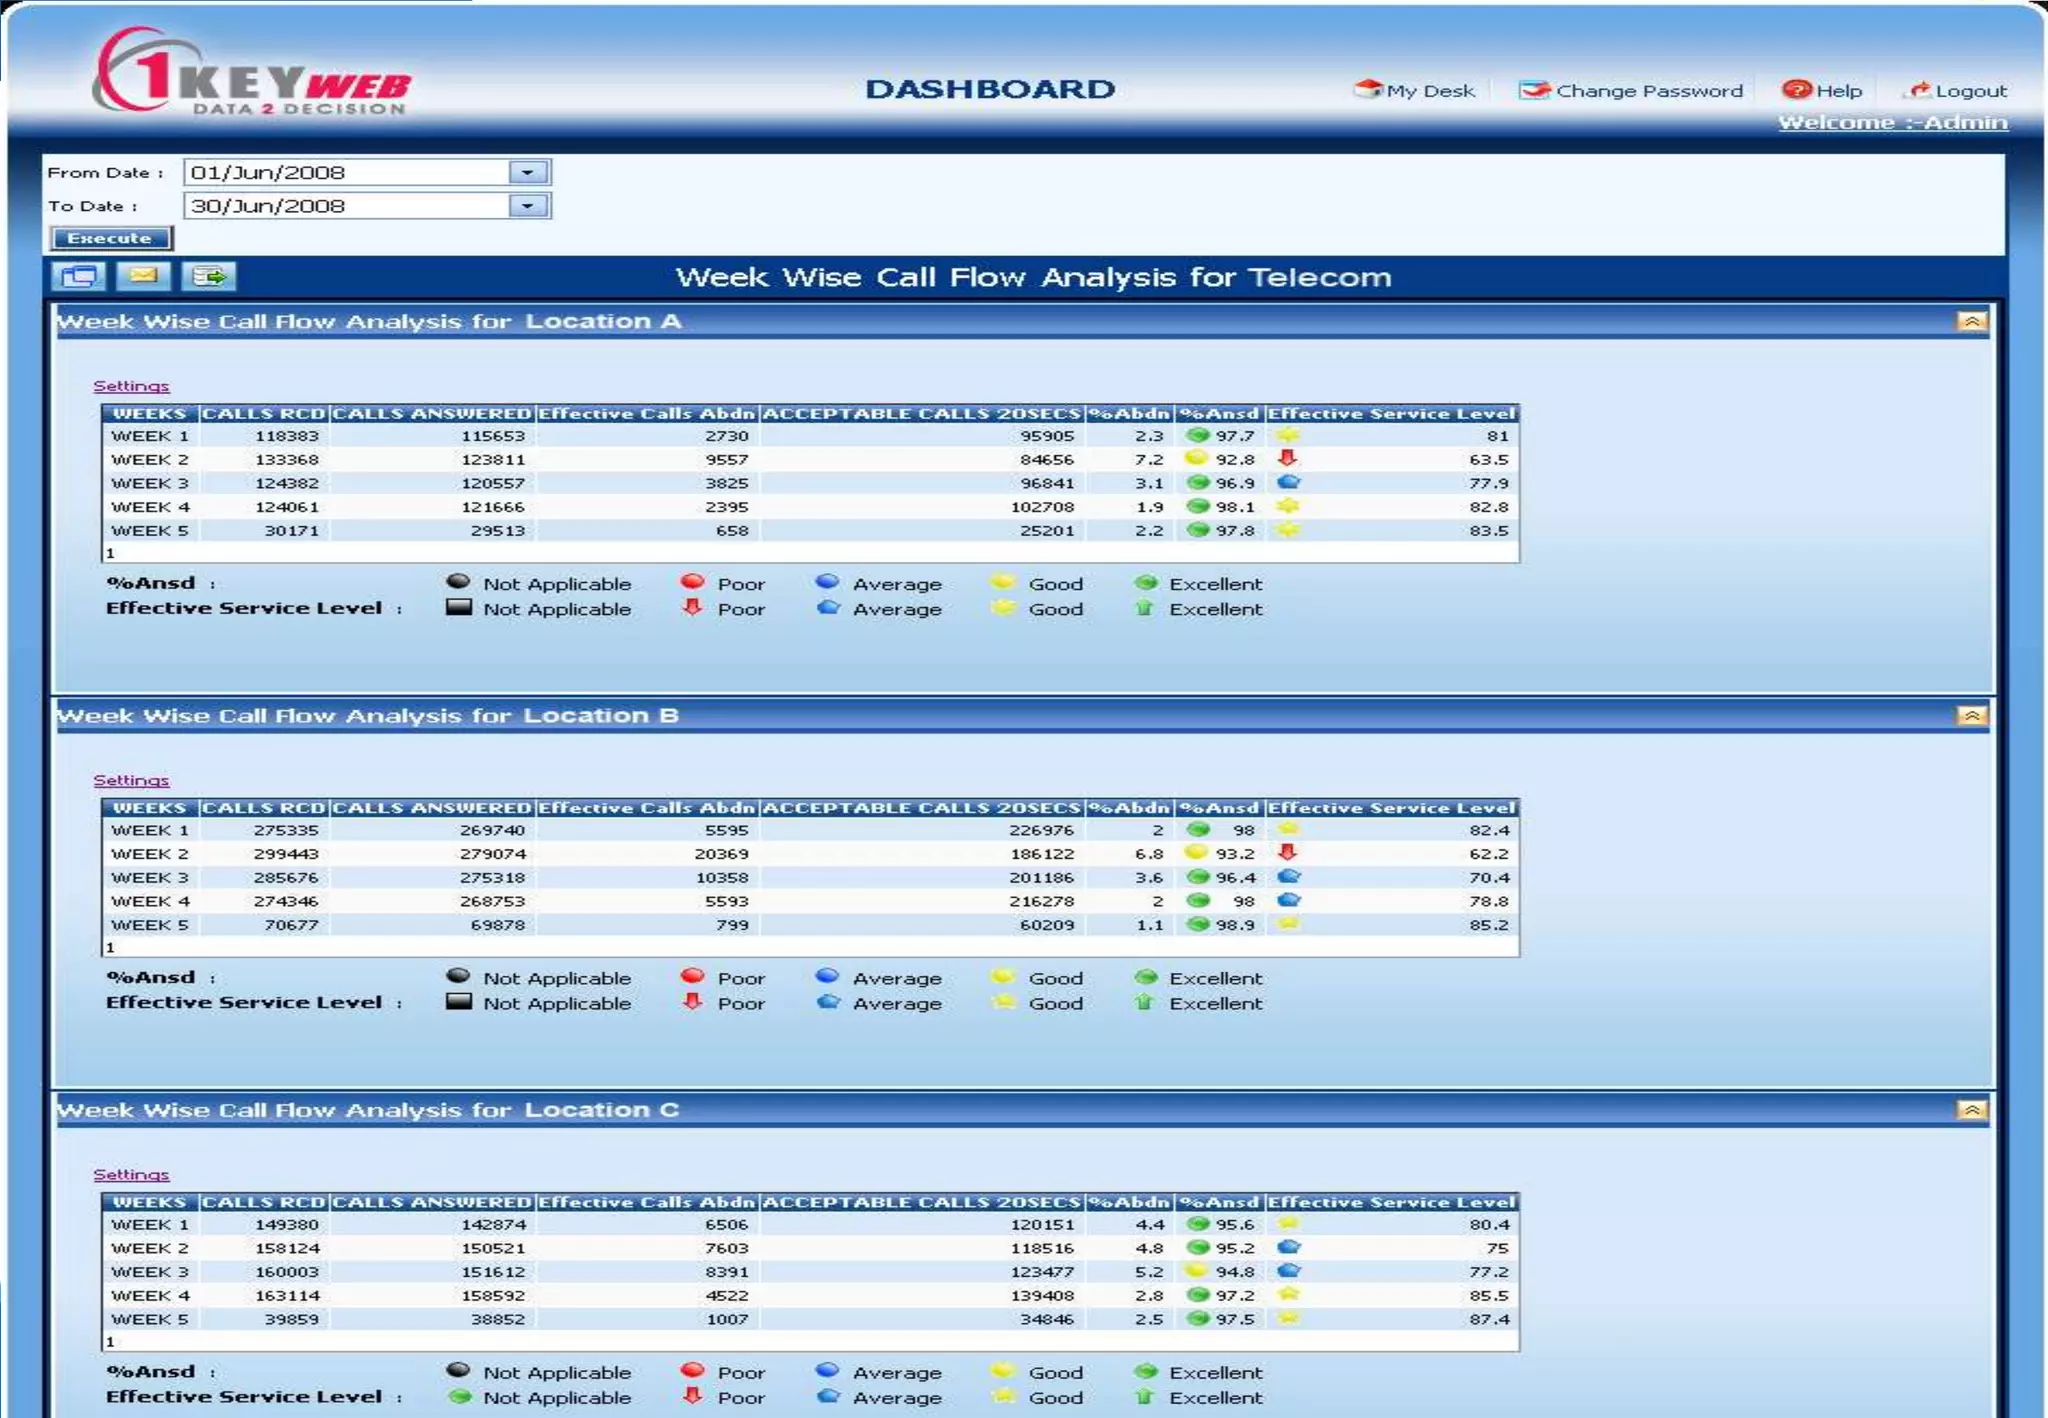Click the Welcome Admin link

coord(1892,122)
